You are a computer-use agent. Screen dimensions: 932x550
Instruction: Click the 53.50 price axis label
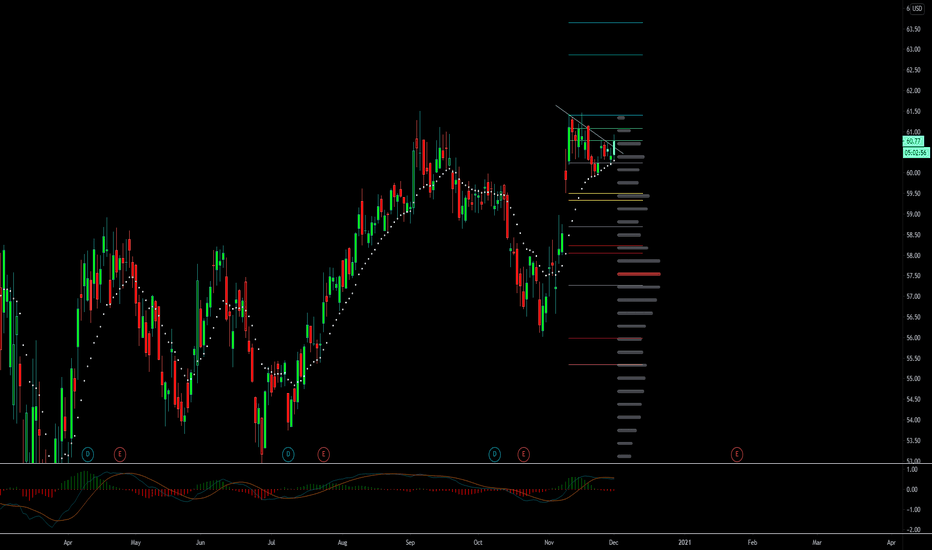click(x=913, y=441)
